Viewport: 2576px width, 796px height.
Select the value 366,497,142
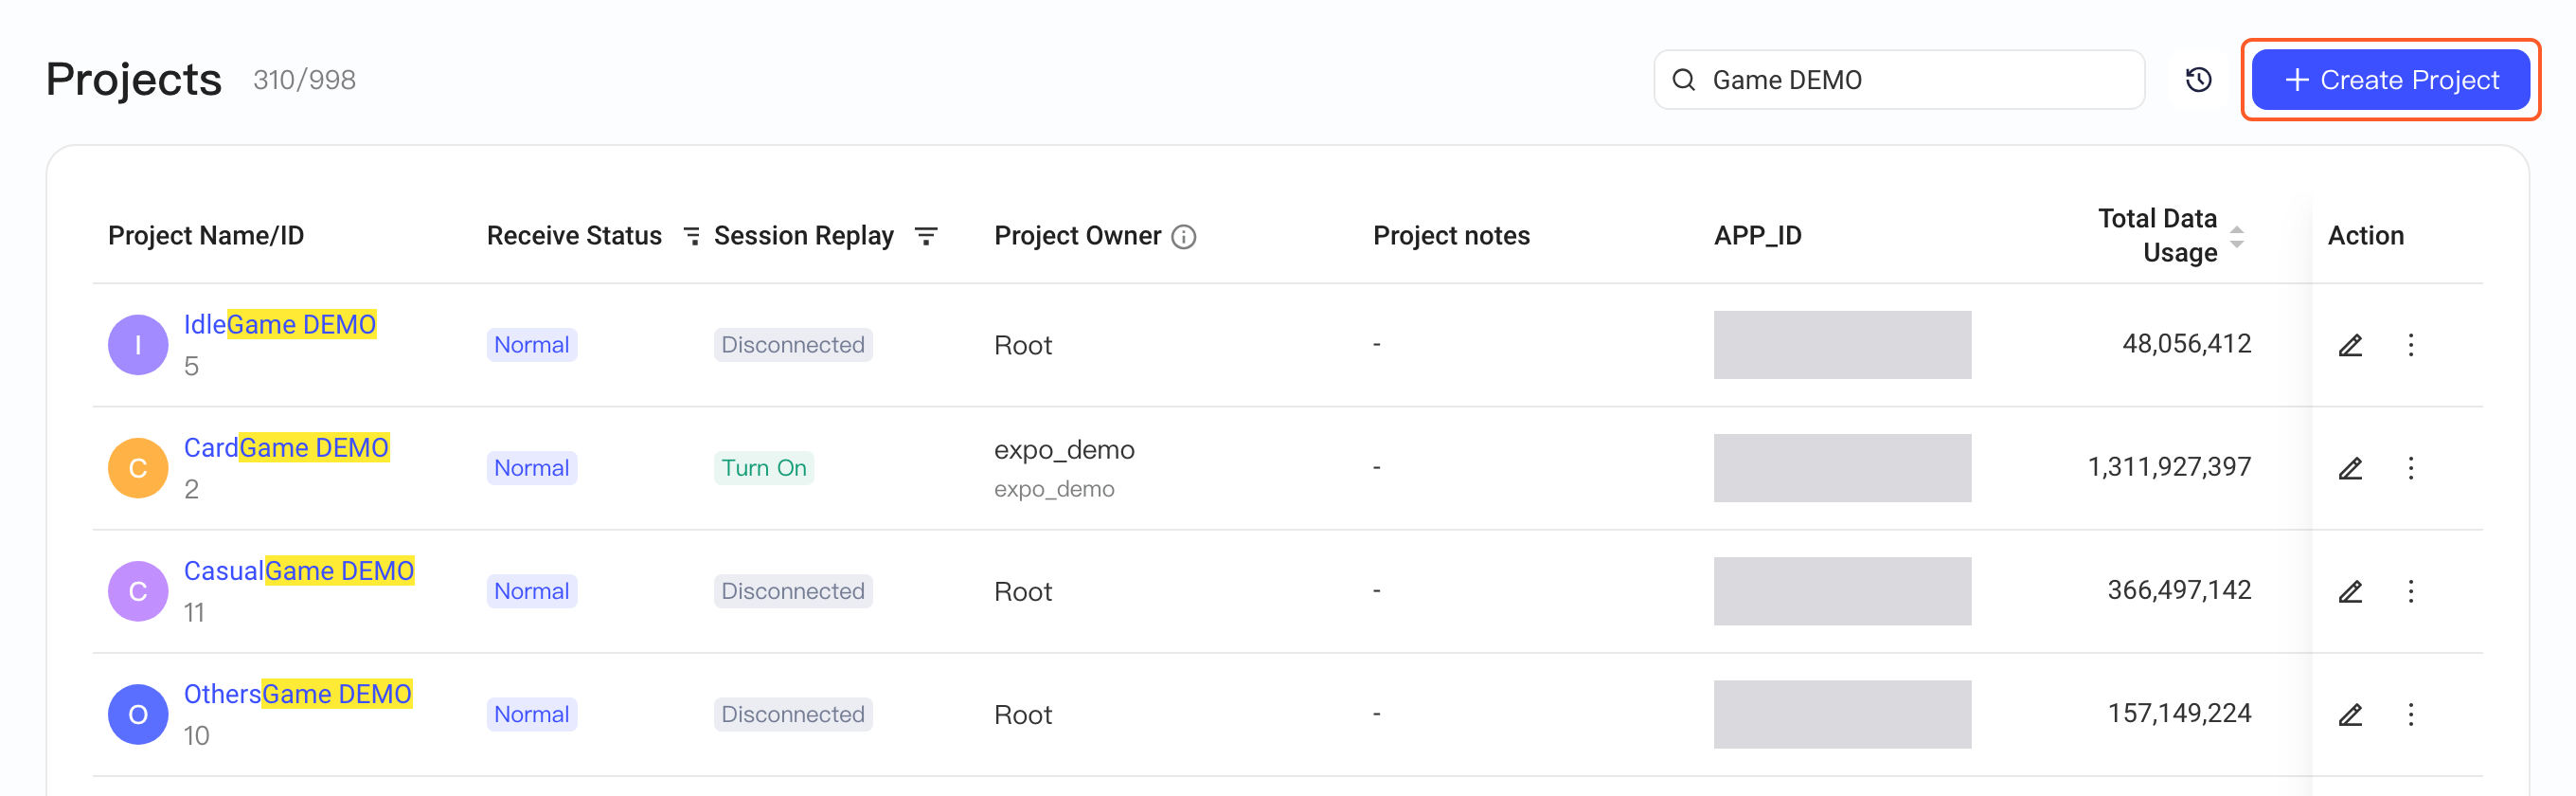point(2179,590)
